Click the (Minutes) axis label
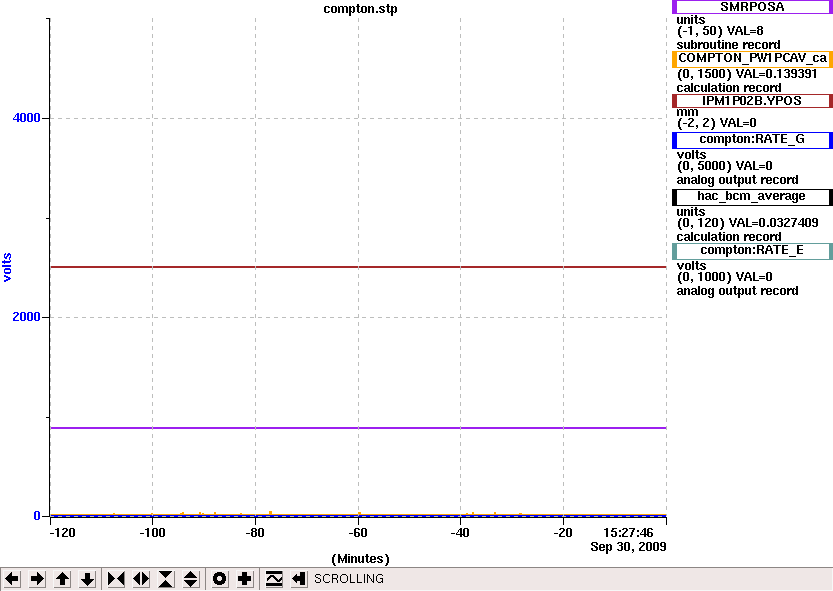 (x=360, y=559)
